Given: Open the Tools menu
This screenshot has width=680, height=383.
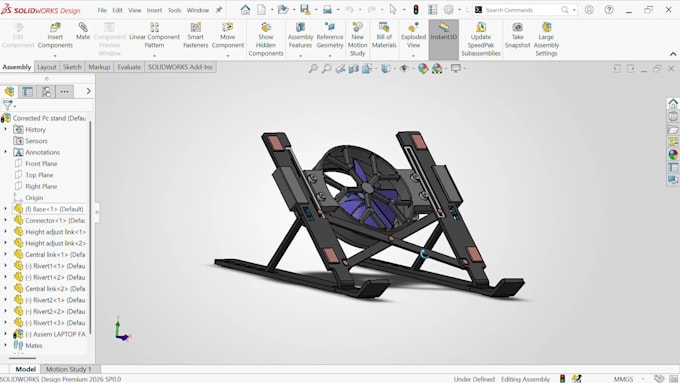Looking at the screenshot, I should click(174, 10).
